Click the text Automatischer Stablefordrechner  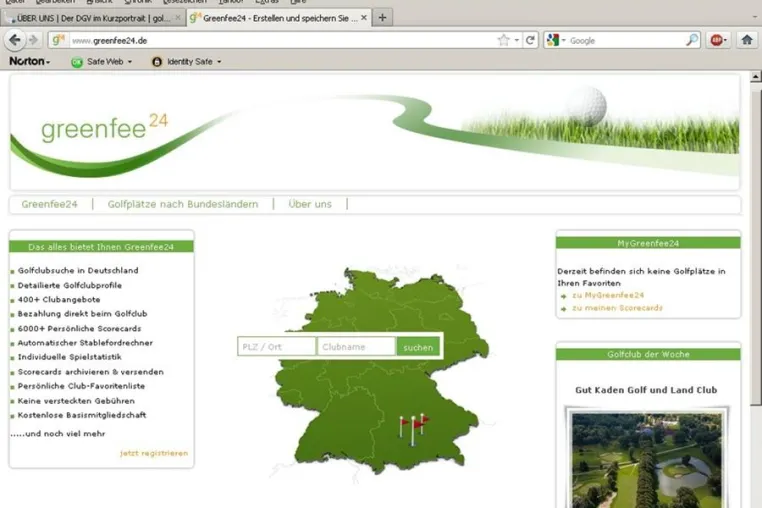coord(85,343)
